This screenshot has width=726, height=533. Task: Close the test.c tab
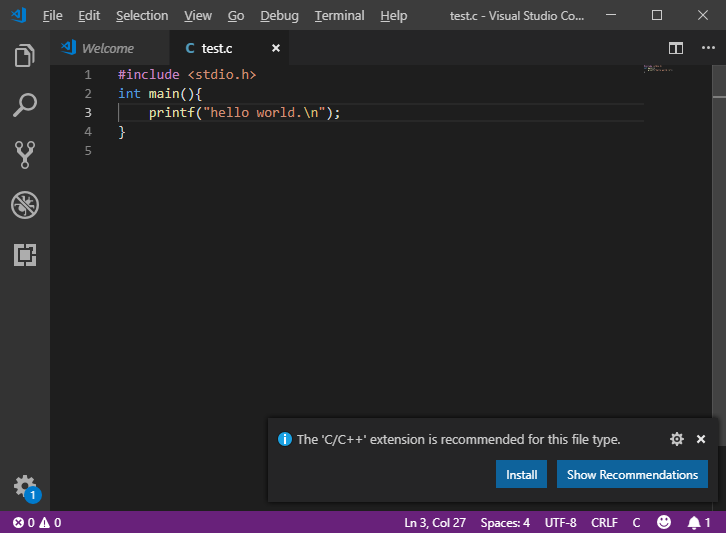(x=275, y=48)
